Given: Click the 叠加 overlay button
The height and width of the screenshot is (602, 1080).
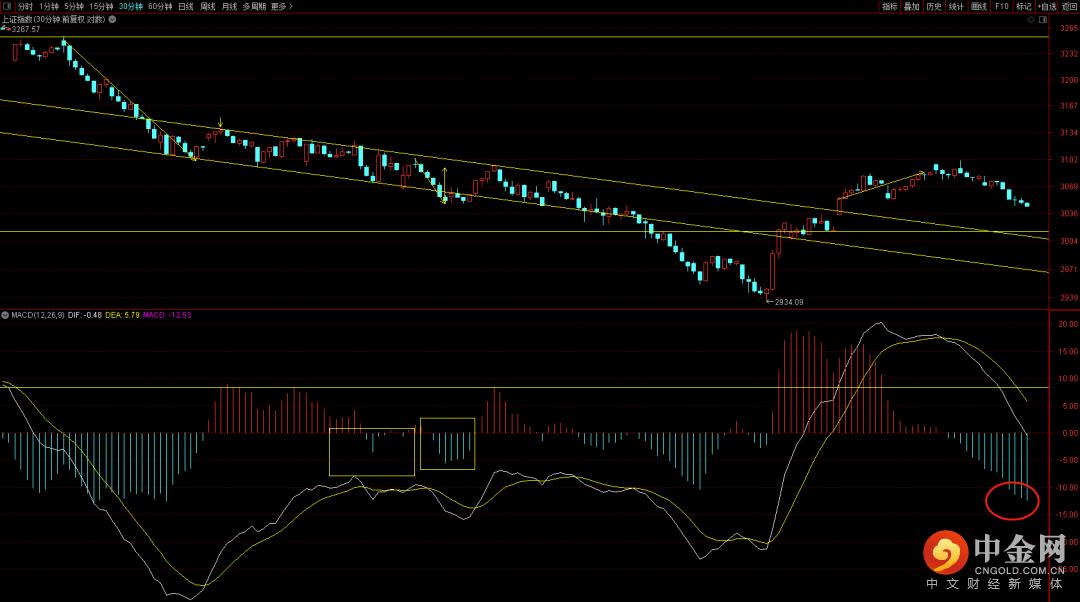Looking at the screenshot, I should click(912, 6).
